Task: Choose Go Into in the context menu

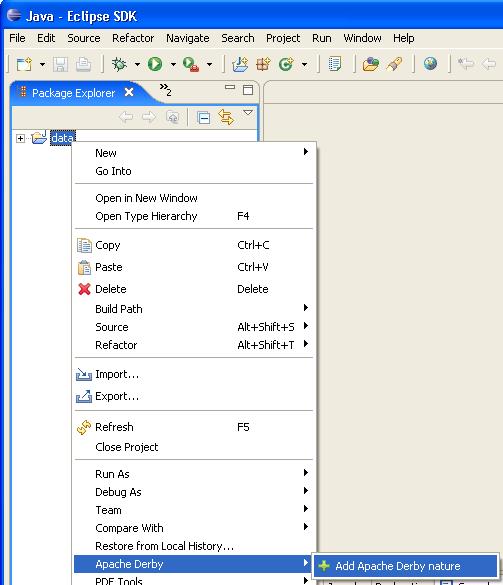Action: pos(194,171)
